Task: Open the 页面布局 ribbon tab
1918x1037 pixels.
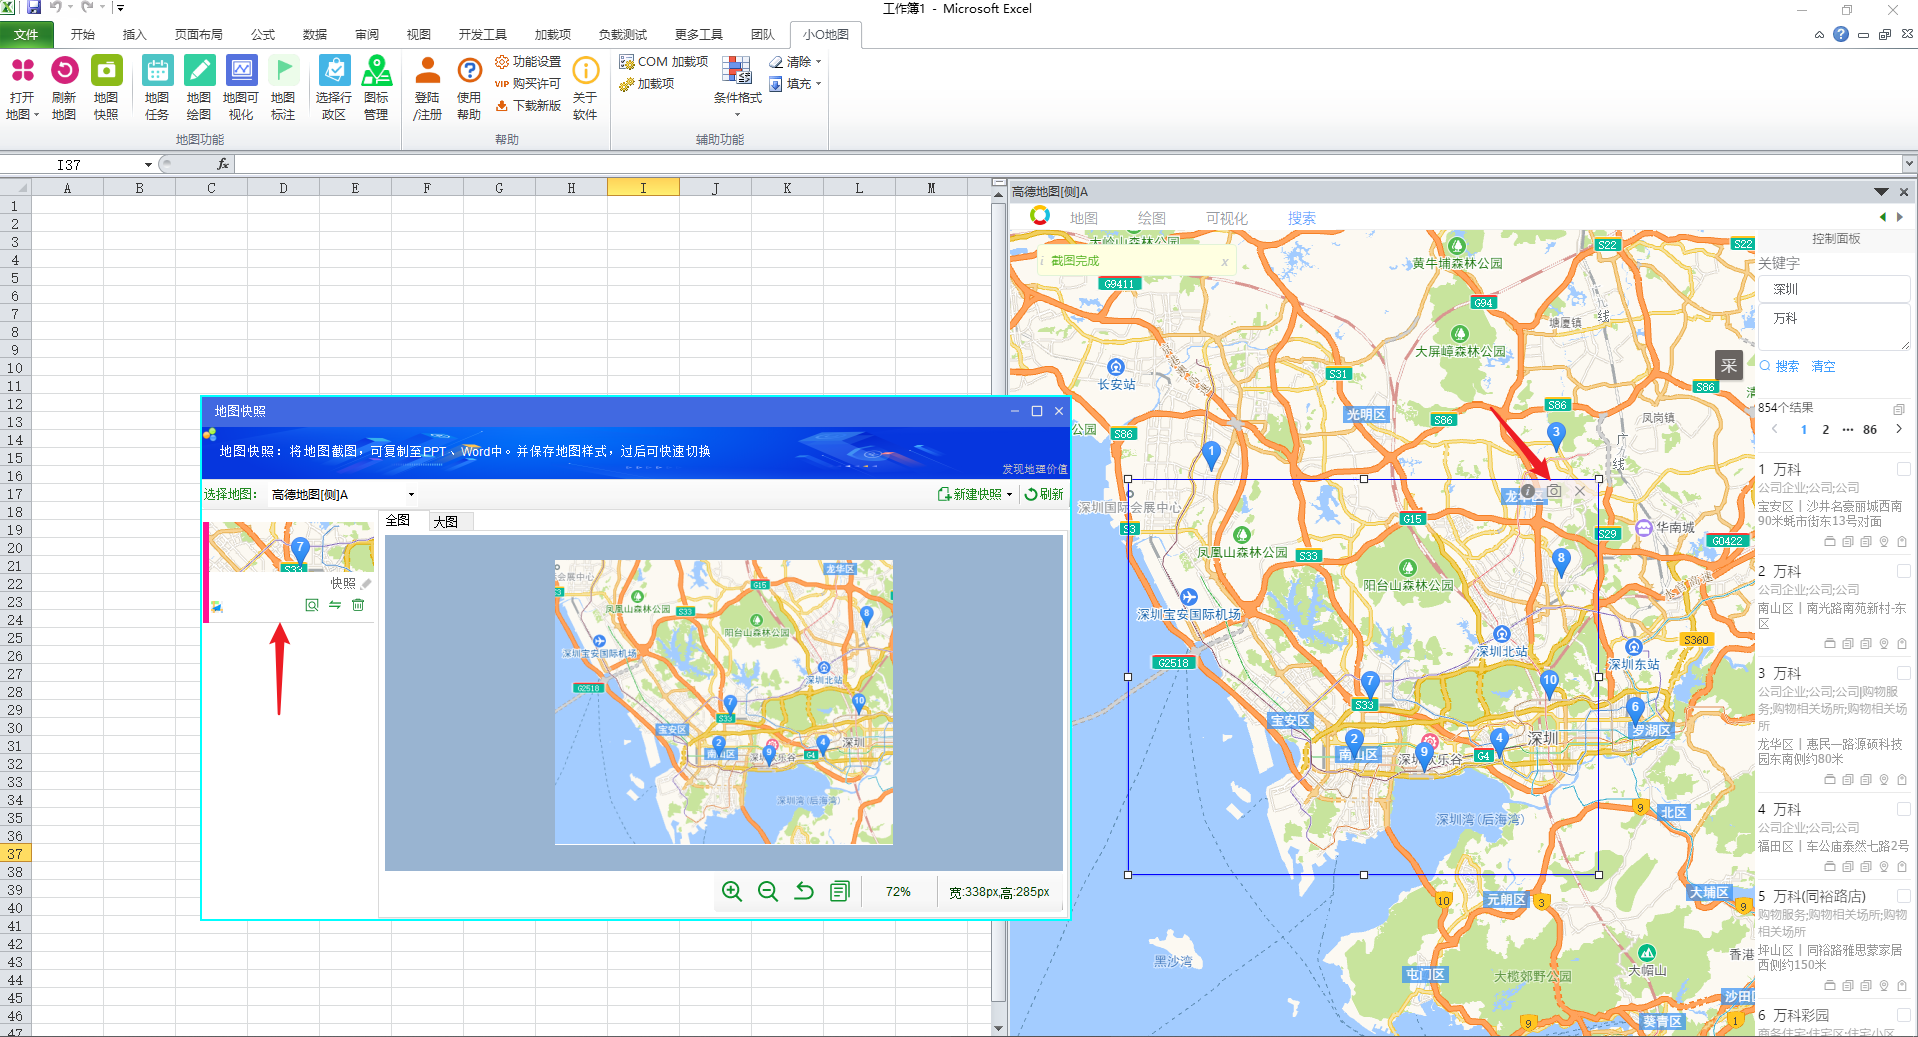Action: [x=198, y=34]
